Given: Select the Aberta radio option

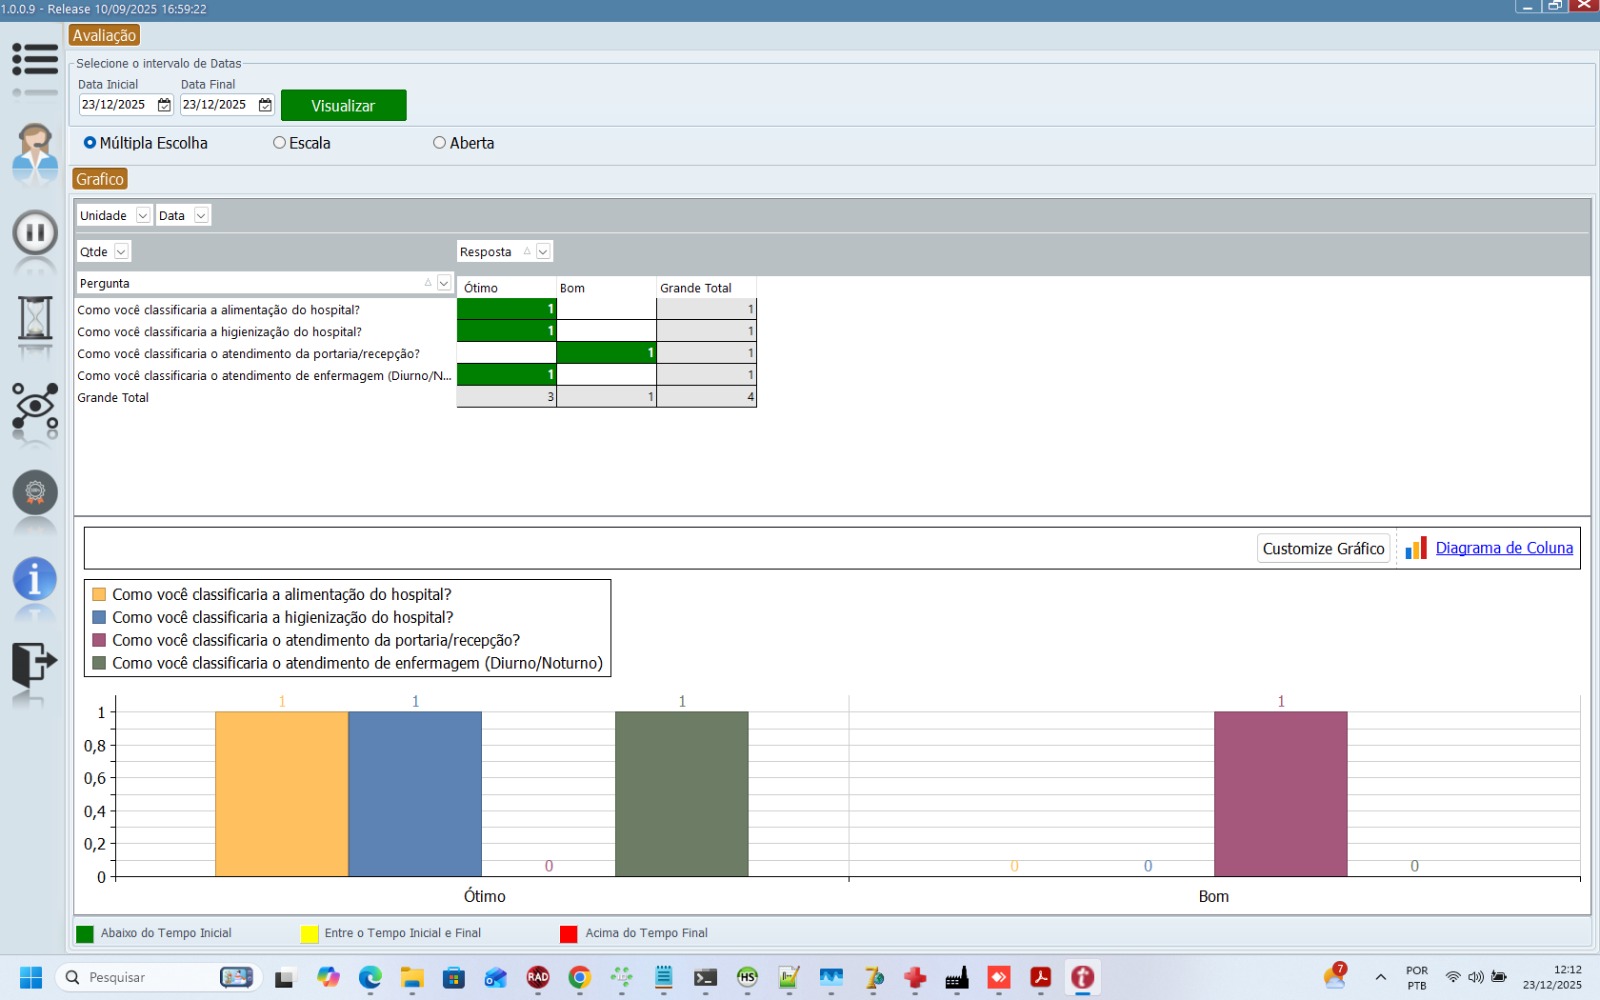Looking at the screenshot, I should click(439, 143).
